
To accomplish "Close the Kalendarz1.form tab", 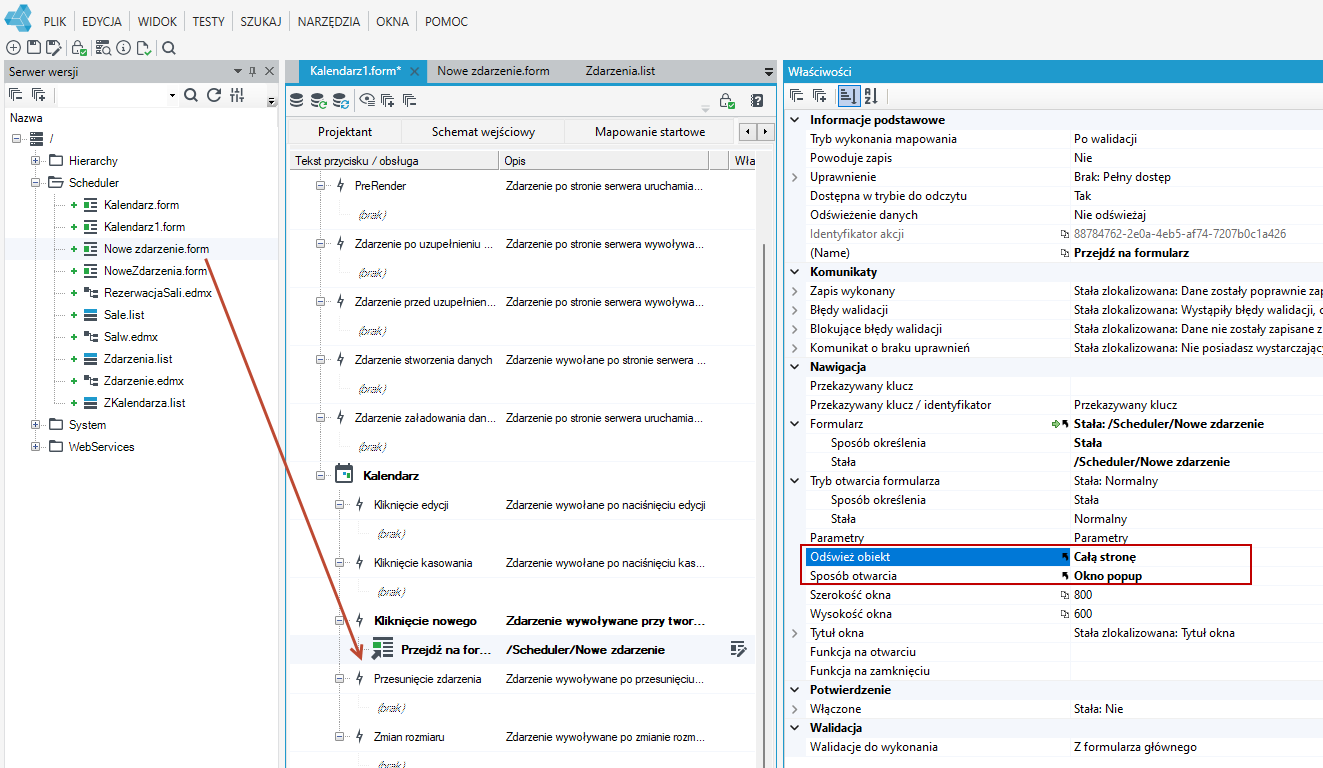I will coord(415,72).
